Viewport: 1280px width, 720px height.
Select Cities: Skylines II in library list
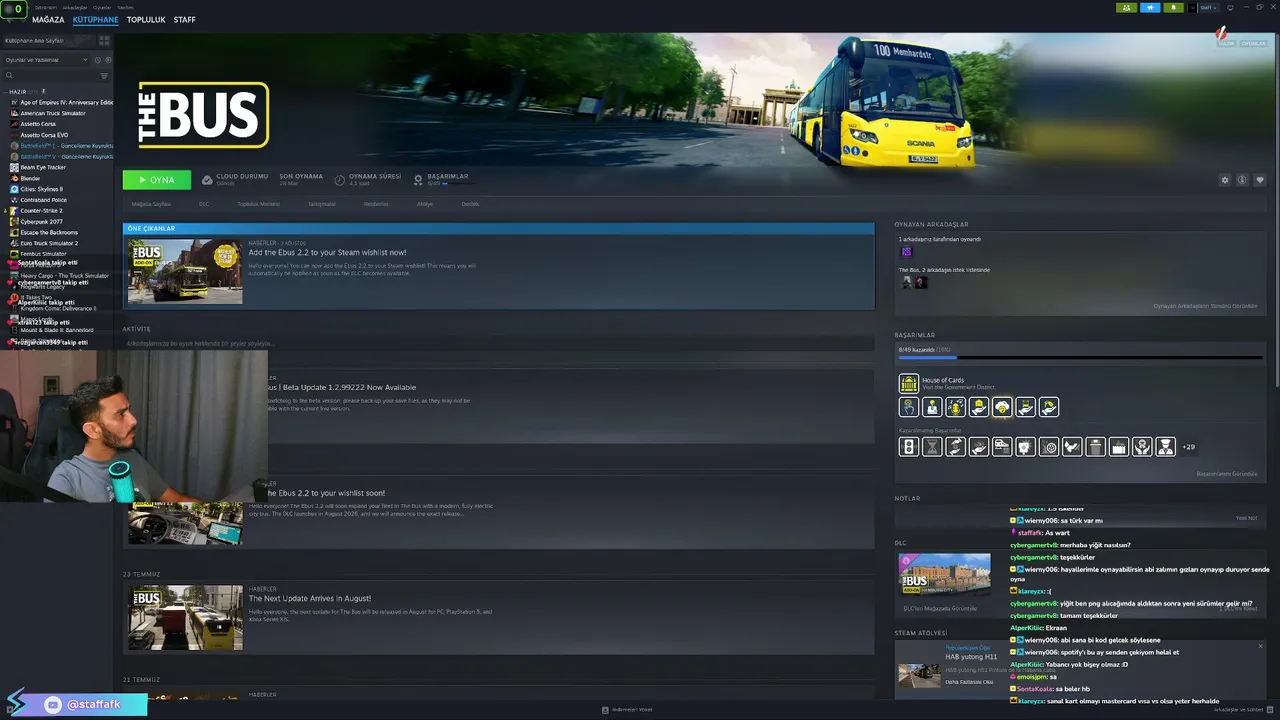point(36,189)
